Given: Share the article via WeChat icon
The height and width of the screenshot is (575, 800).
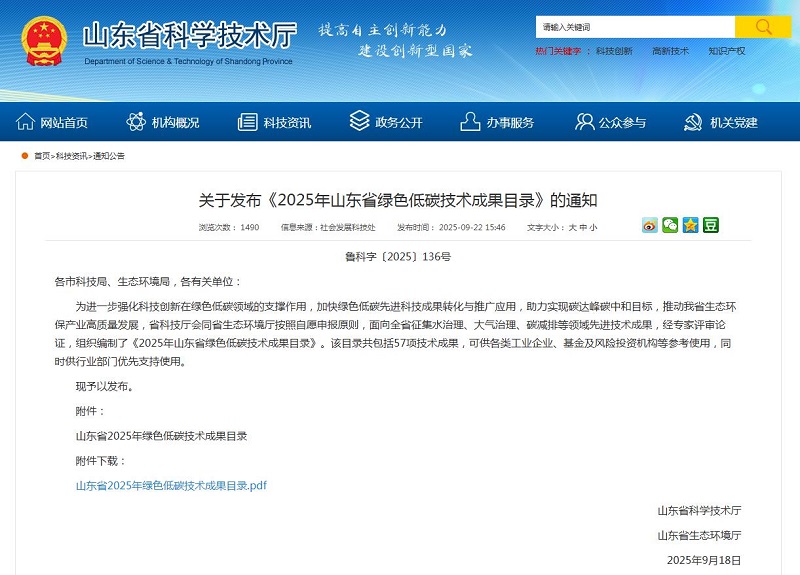Looking at the screenshot, I should click(x=670, y=225).
